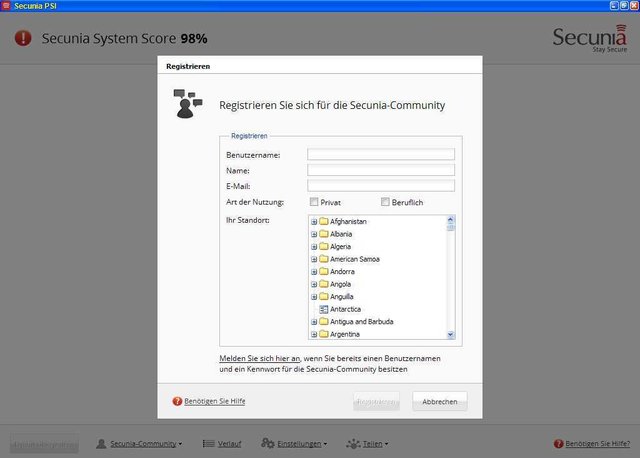The width and height of the screenshot is (640, 458).
Task: Open the Secunia-Community menu
Action: coord(146,443)
